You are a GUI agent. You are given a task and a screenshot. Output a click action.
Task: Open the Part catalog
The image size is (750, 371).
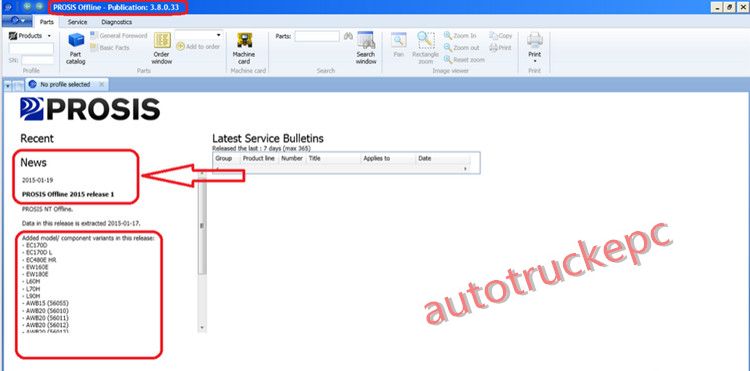click(x=76, y=48)
